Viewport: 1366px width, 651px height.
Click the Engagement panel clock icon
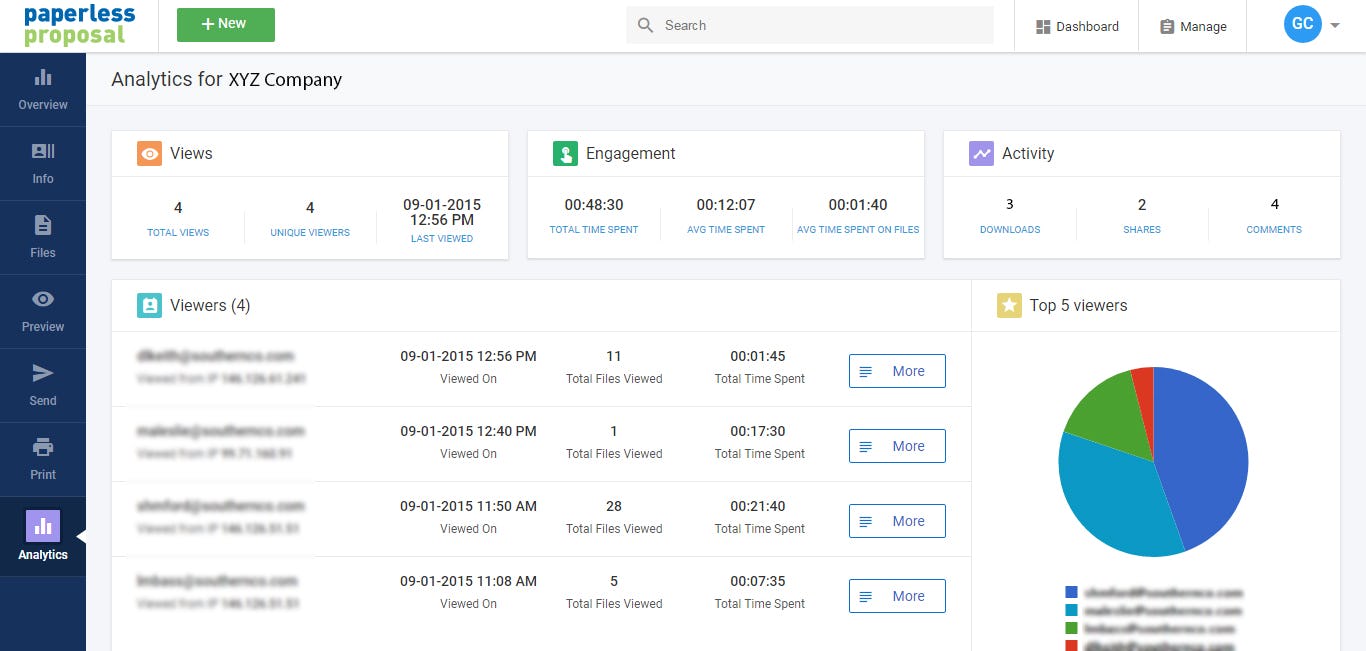pos(565,153)
